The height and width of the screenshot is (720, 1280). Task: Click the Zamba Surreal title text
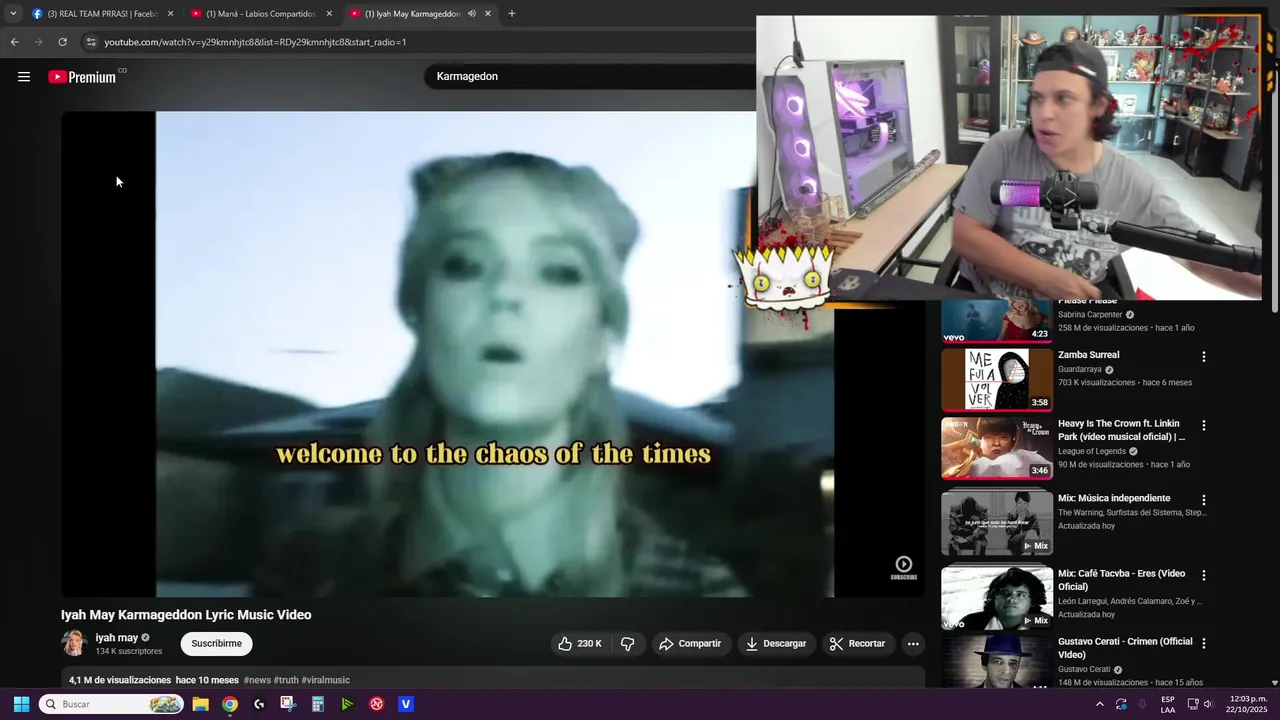point(1089,355)
